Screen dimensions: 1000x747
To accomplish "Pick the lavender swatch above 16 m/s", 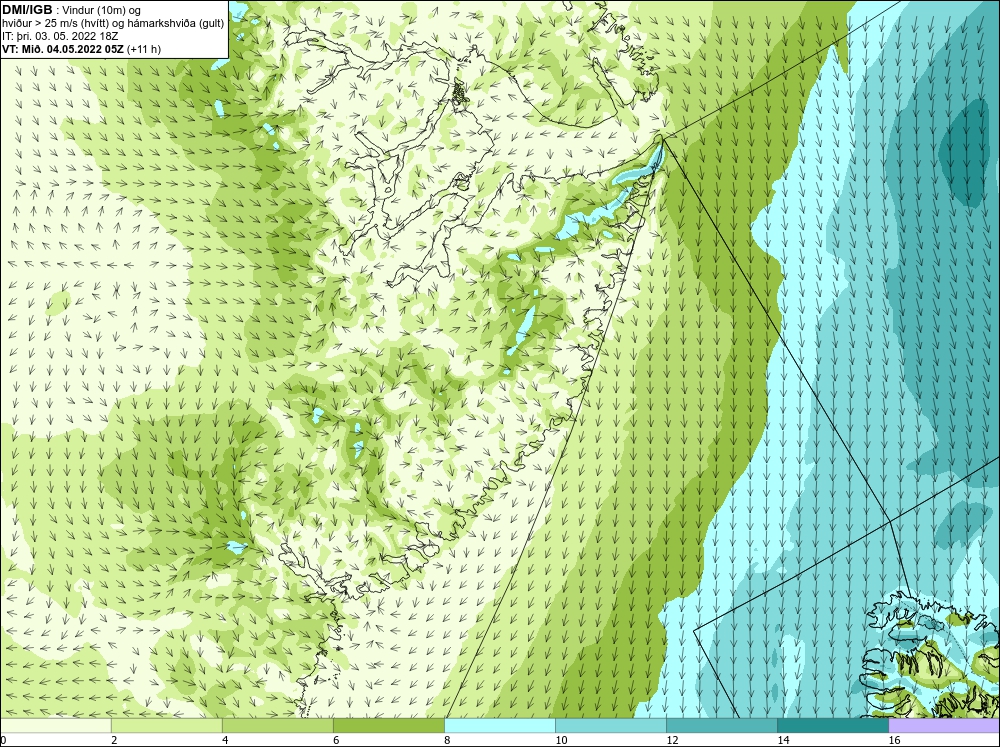I will coord(944,725).
